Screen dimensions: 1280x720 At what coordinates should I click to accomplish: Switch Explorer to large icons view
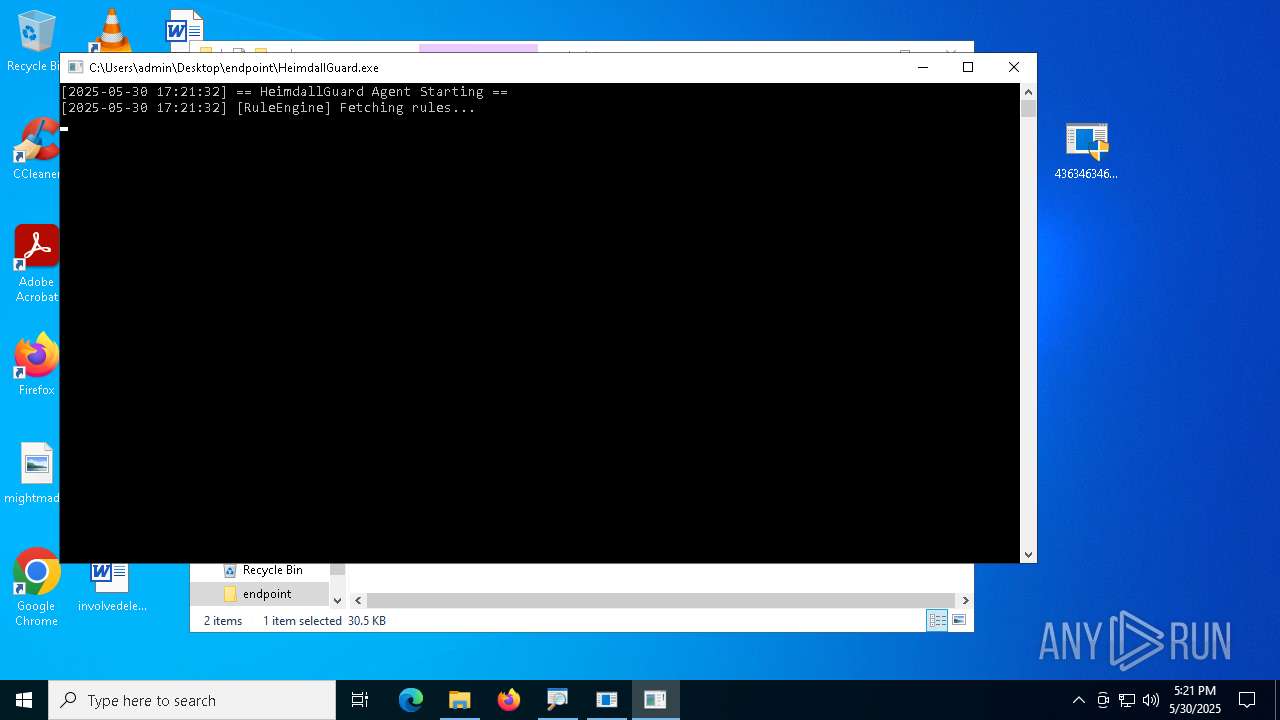[x=958, y=621]
